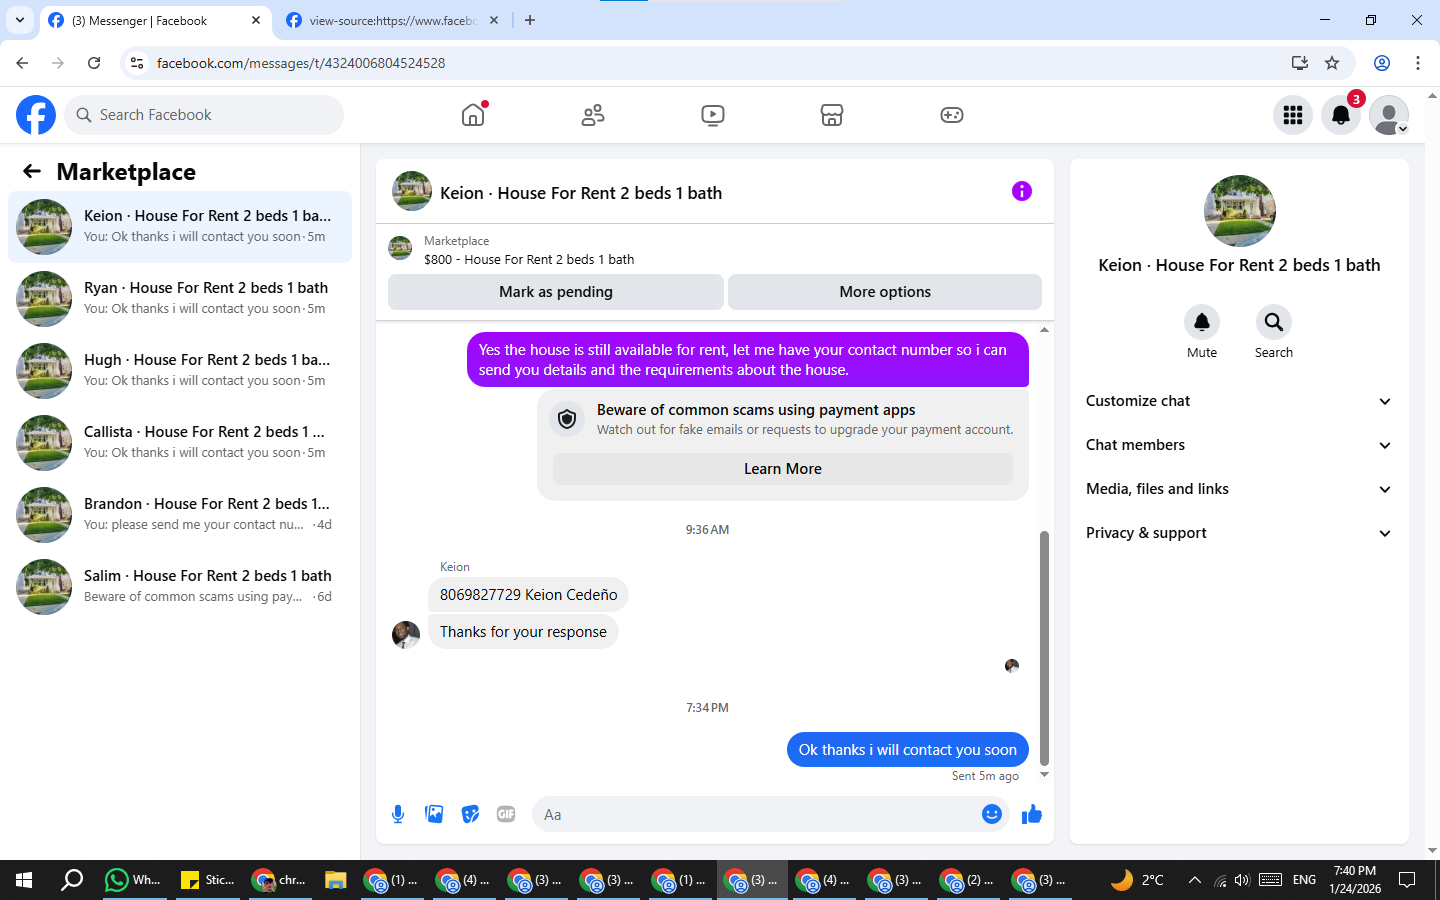Choose a GIF icon
The height and width of the screenshot is (900, 1440).
coord(506,814)
